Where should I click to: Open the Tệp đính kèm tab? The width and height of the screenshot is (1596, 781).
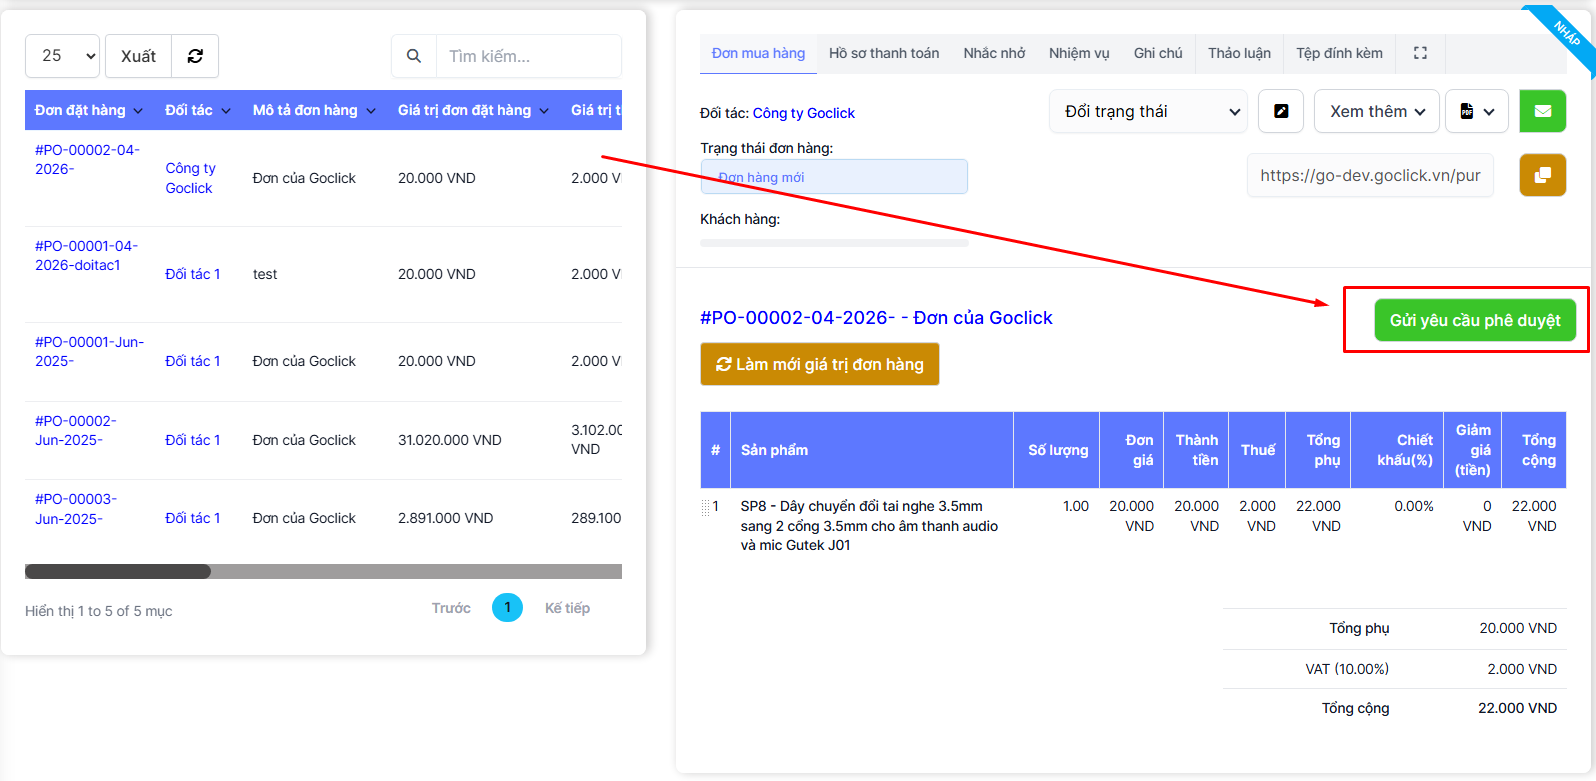[1339, 53]
